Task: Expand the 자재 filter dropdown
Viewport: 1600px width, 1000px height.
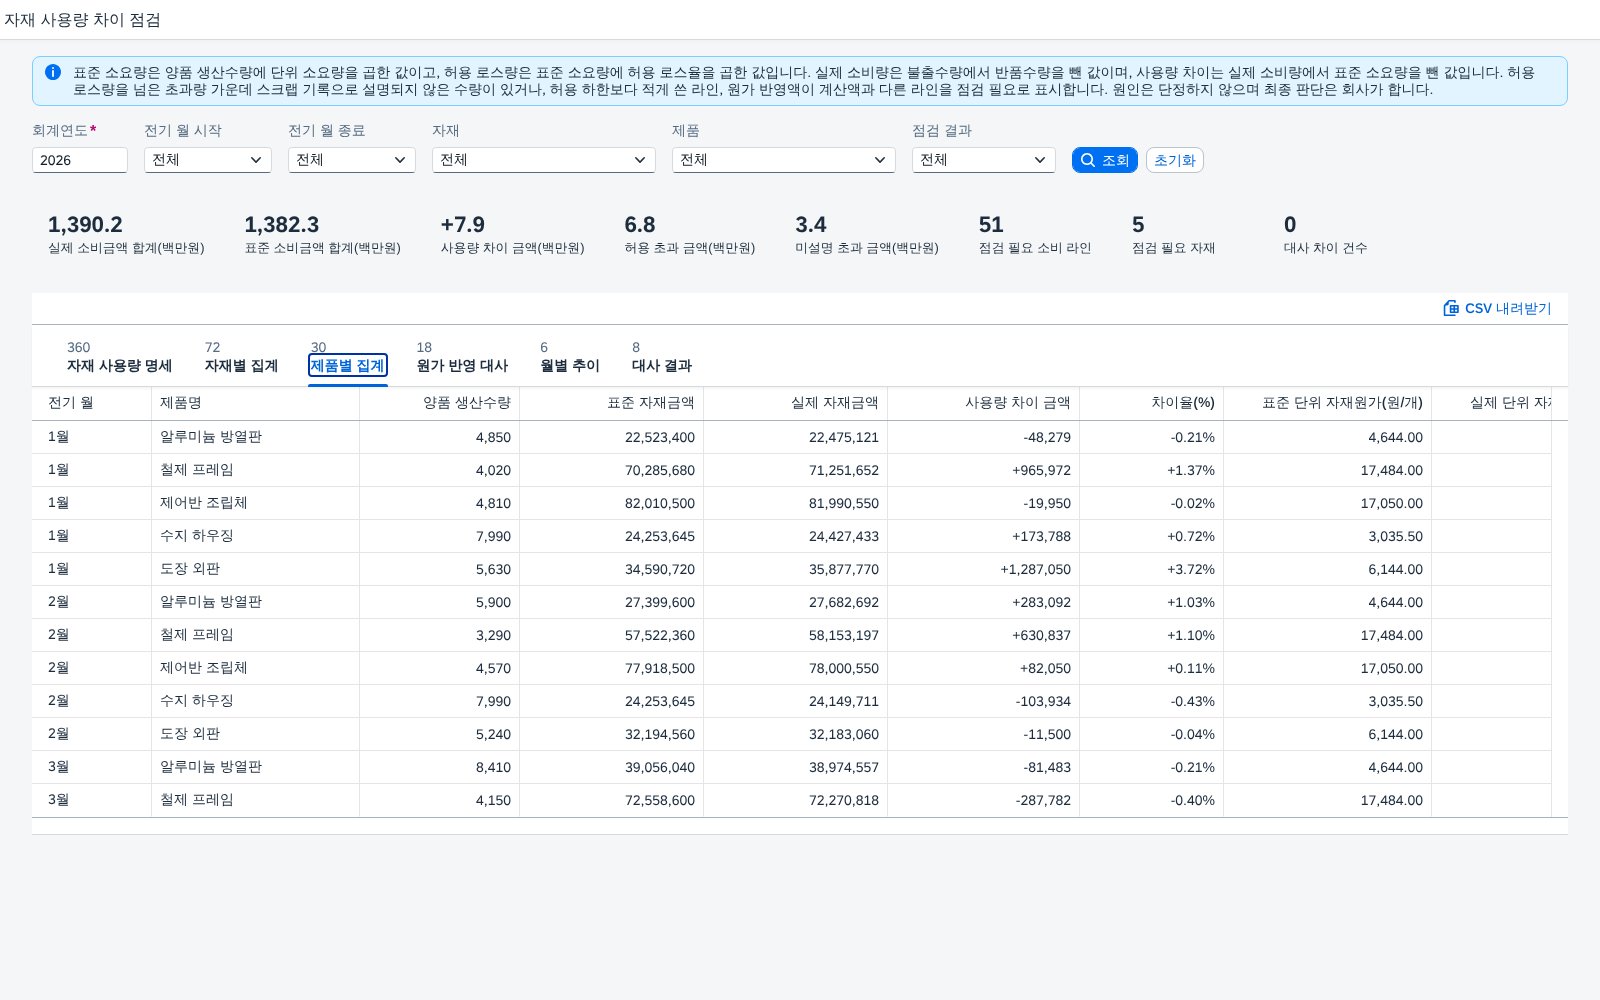Action: [544, 160]
